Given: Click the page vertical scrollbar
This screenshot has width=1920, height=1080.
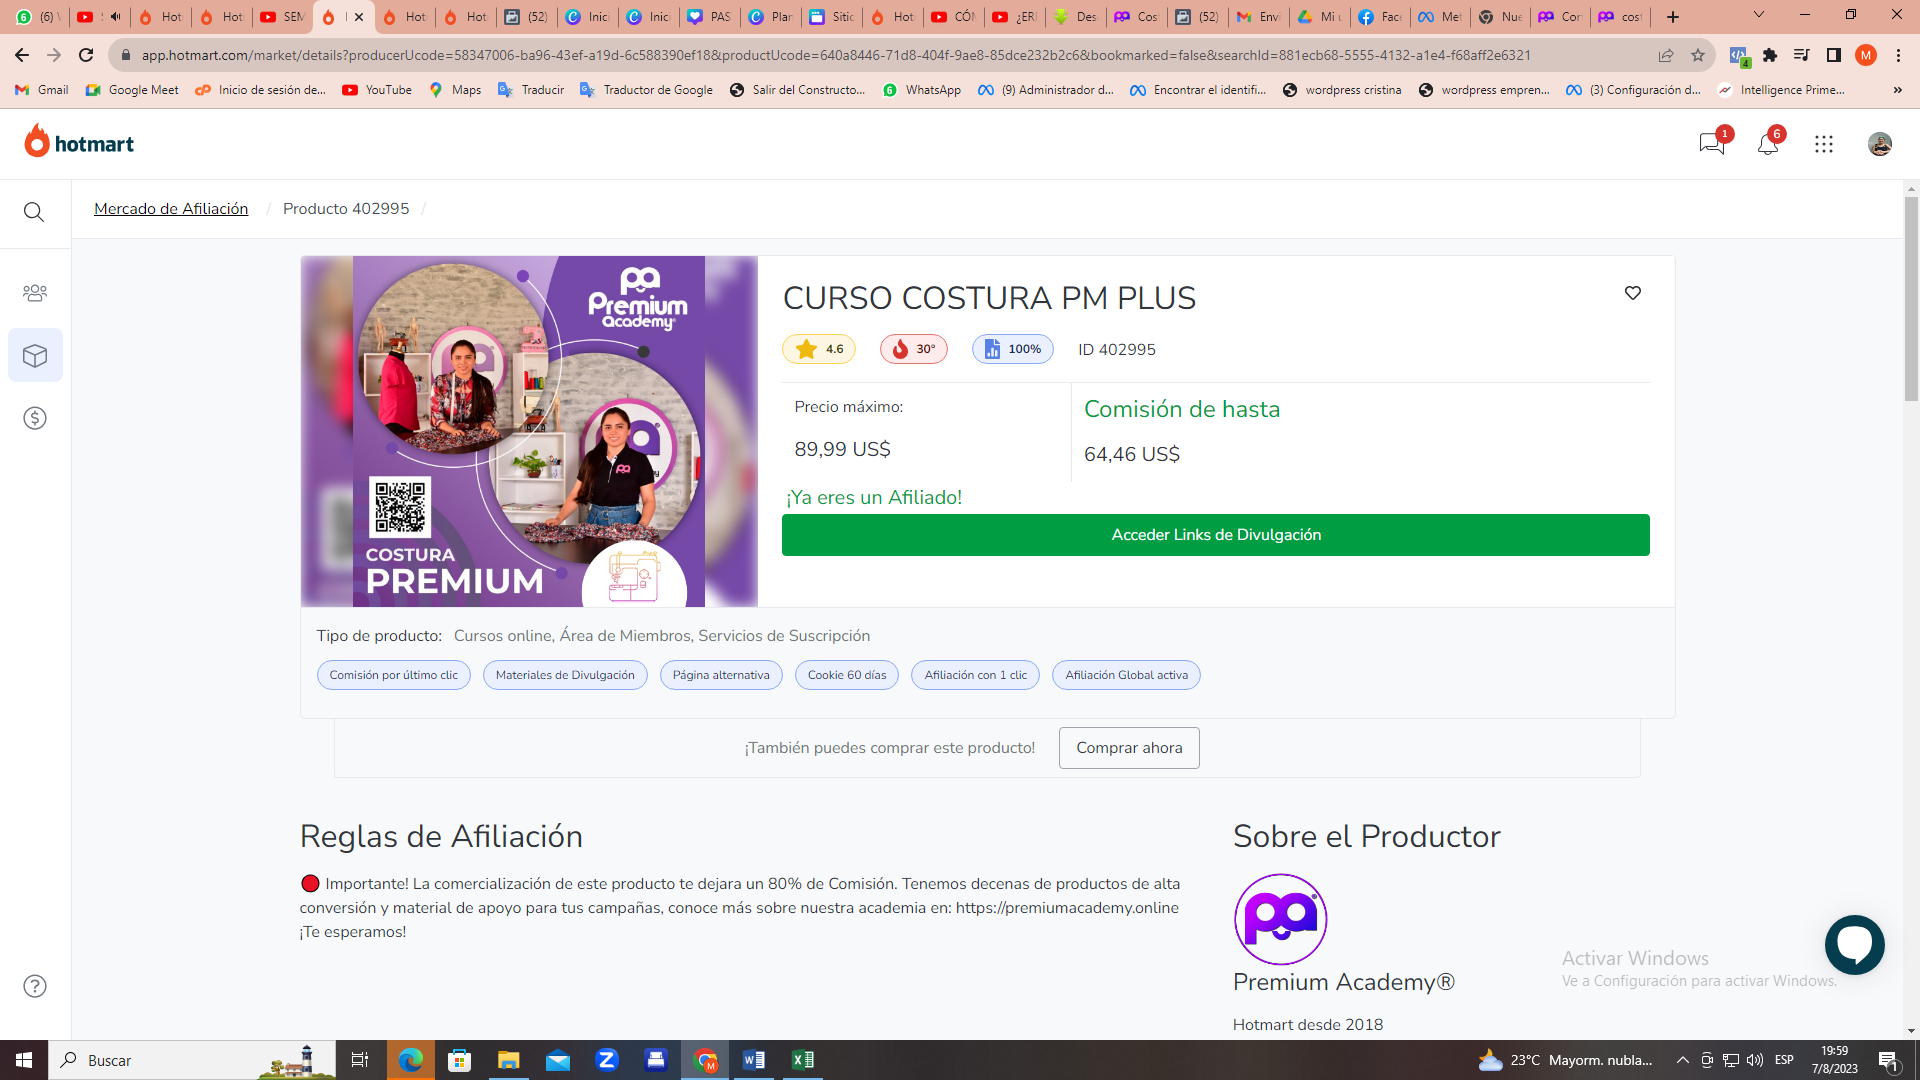Looking at the screenshot, I should pyautogui.click(x=1911, y=298).
